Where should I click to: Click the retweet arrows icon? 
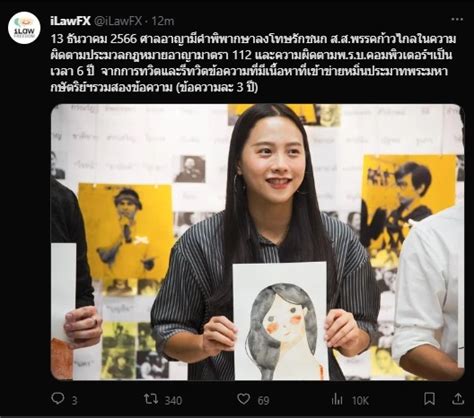tap(150, 399)
